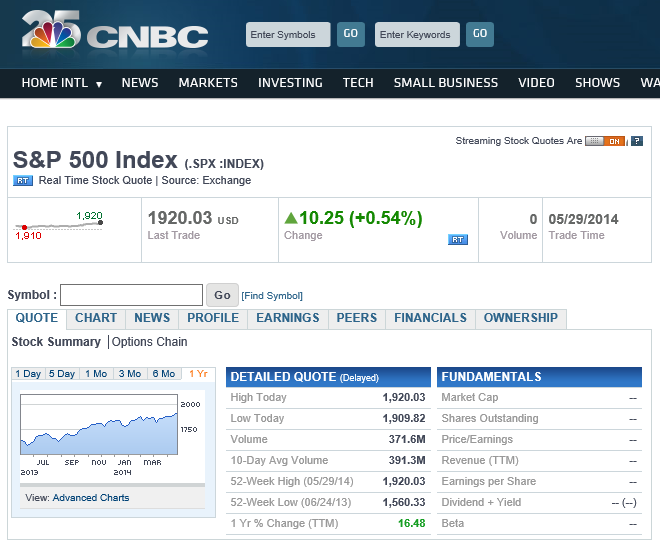Select the 1 Yr chart range
The height and width of the screenshot is (548, 660).
pos(198,374)
